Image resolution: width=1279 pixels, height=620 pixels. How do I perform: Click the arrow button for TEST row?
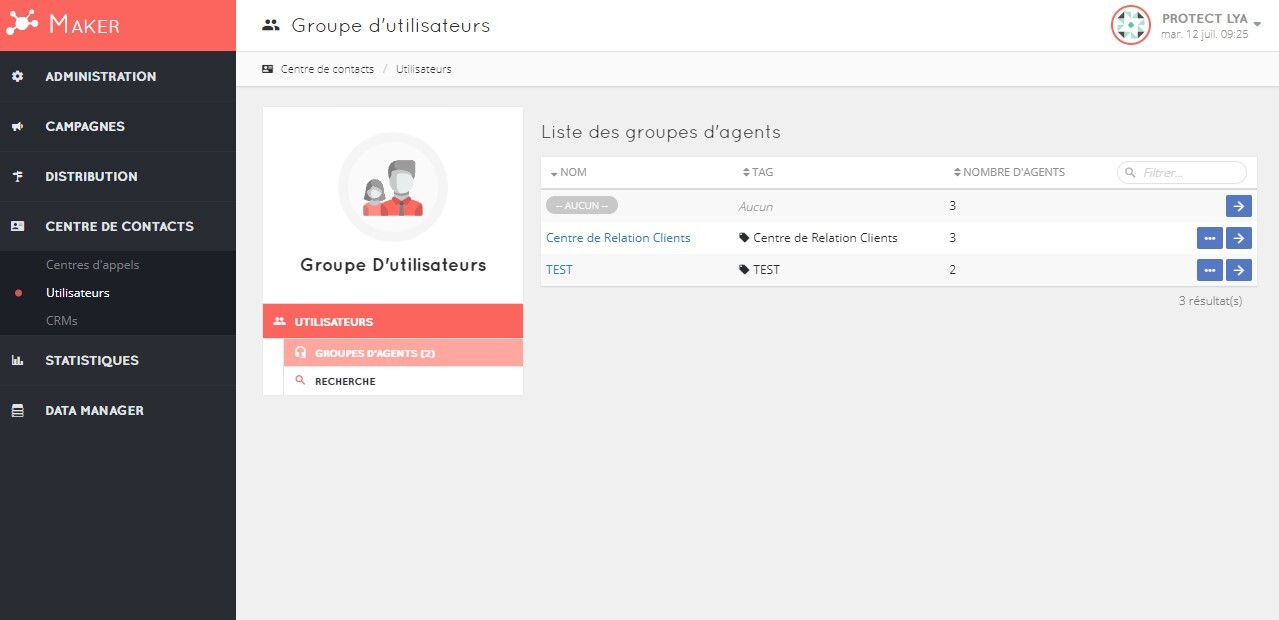[1239, 270]
